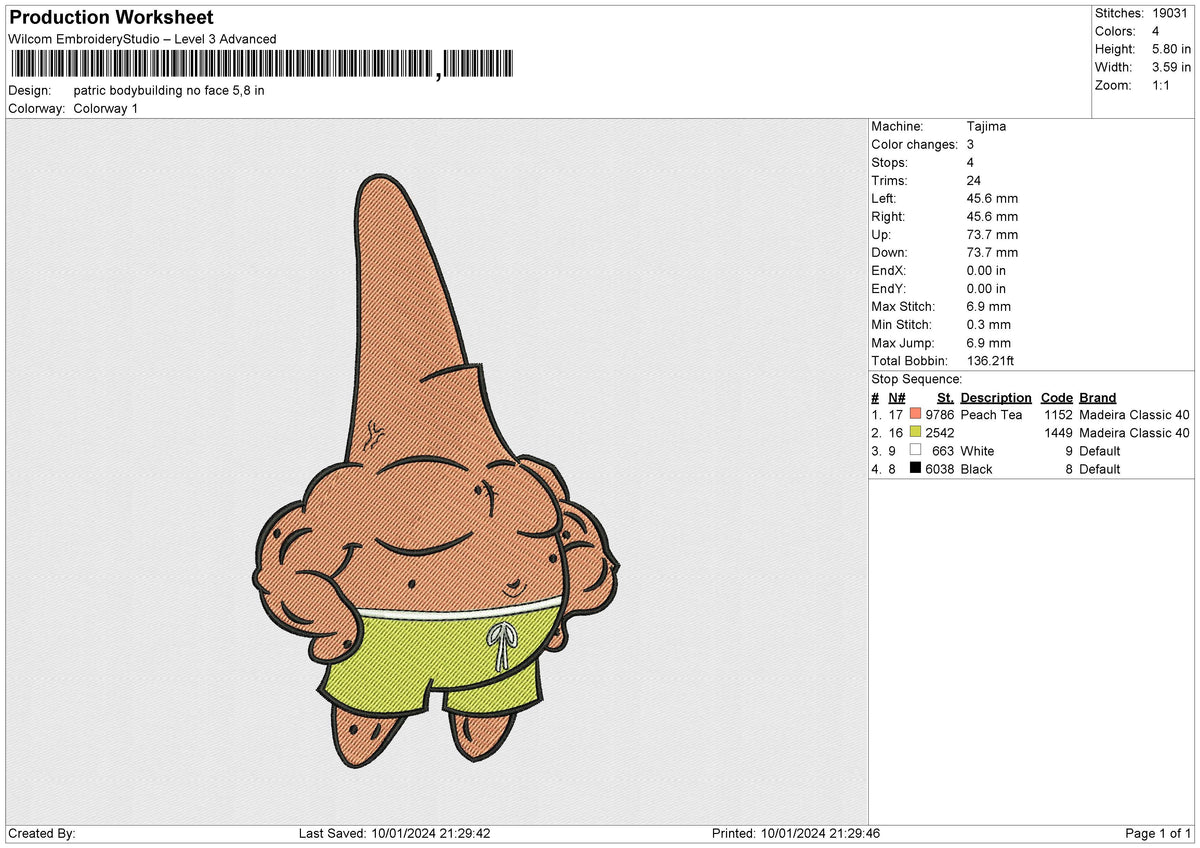Click the Total Bobbin value 136.21ft
This screenshot has width=1200, height=848.
[x=991, y=360]
